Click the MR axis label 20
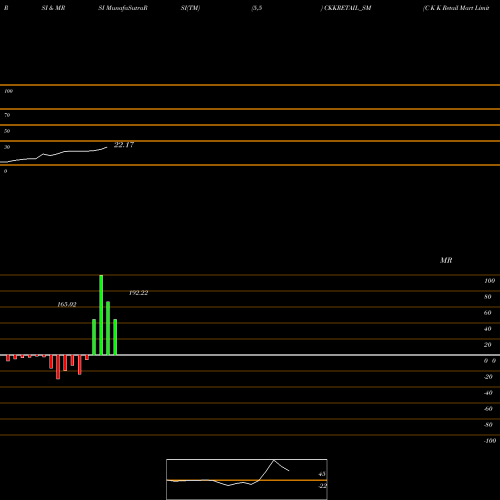 coord(488,345)
